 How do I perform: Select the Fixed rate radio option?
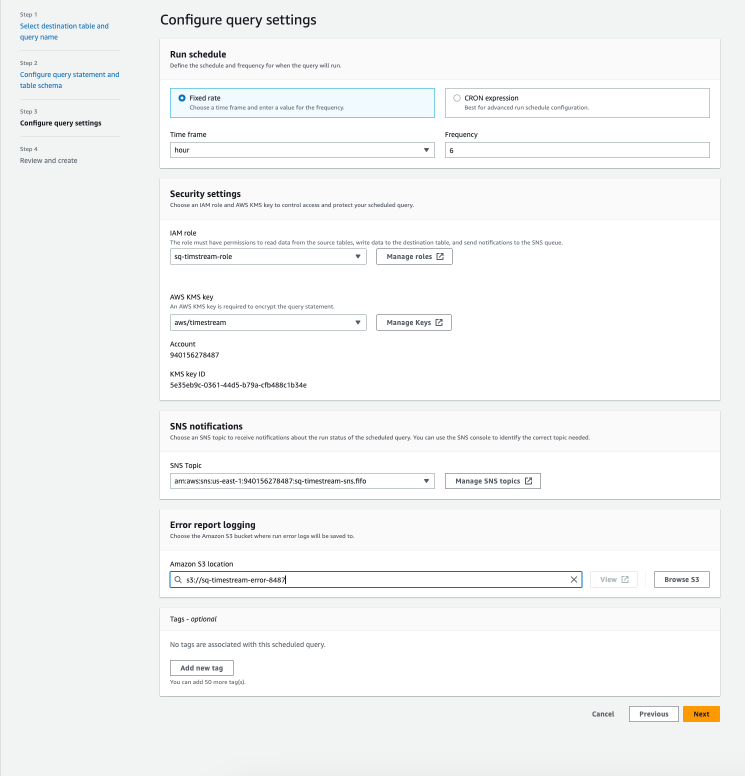pos(181,98)
